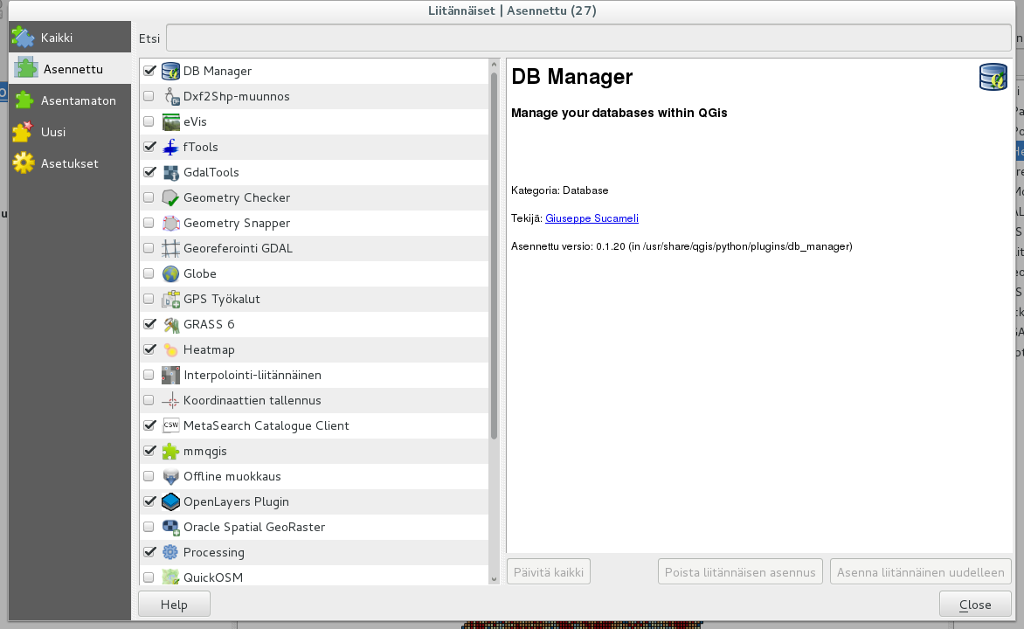
Task: Click the Globe plugin icon
Action: click(170, 274)
